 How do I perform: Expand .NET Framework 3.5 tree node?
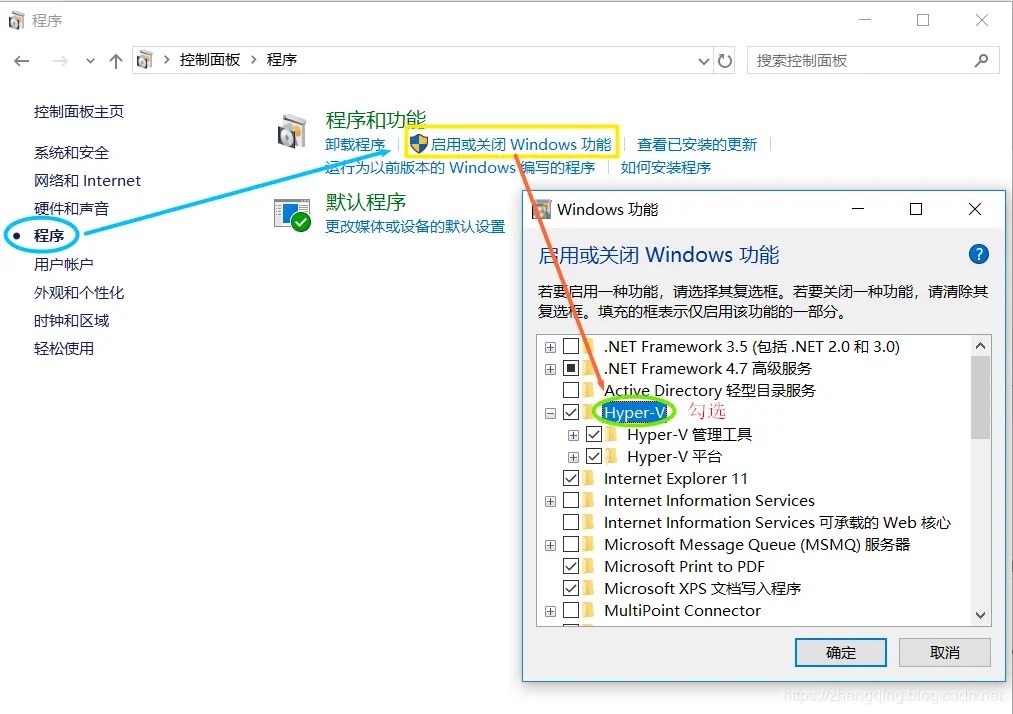[550, 348]
